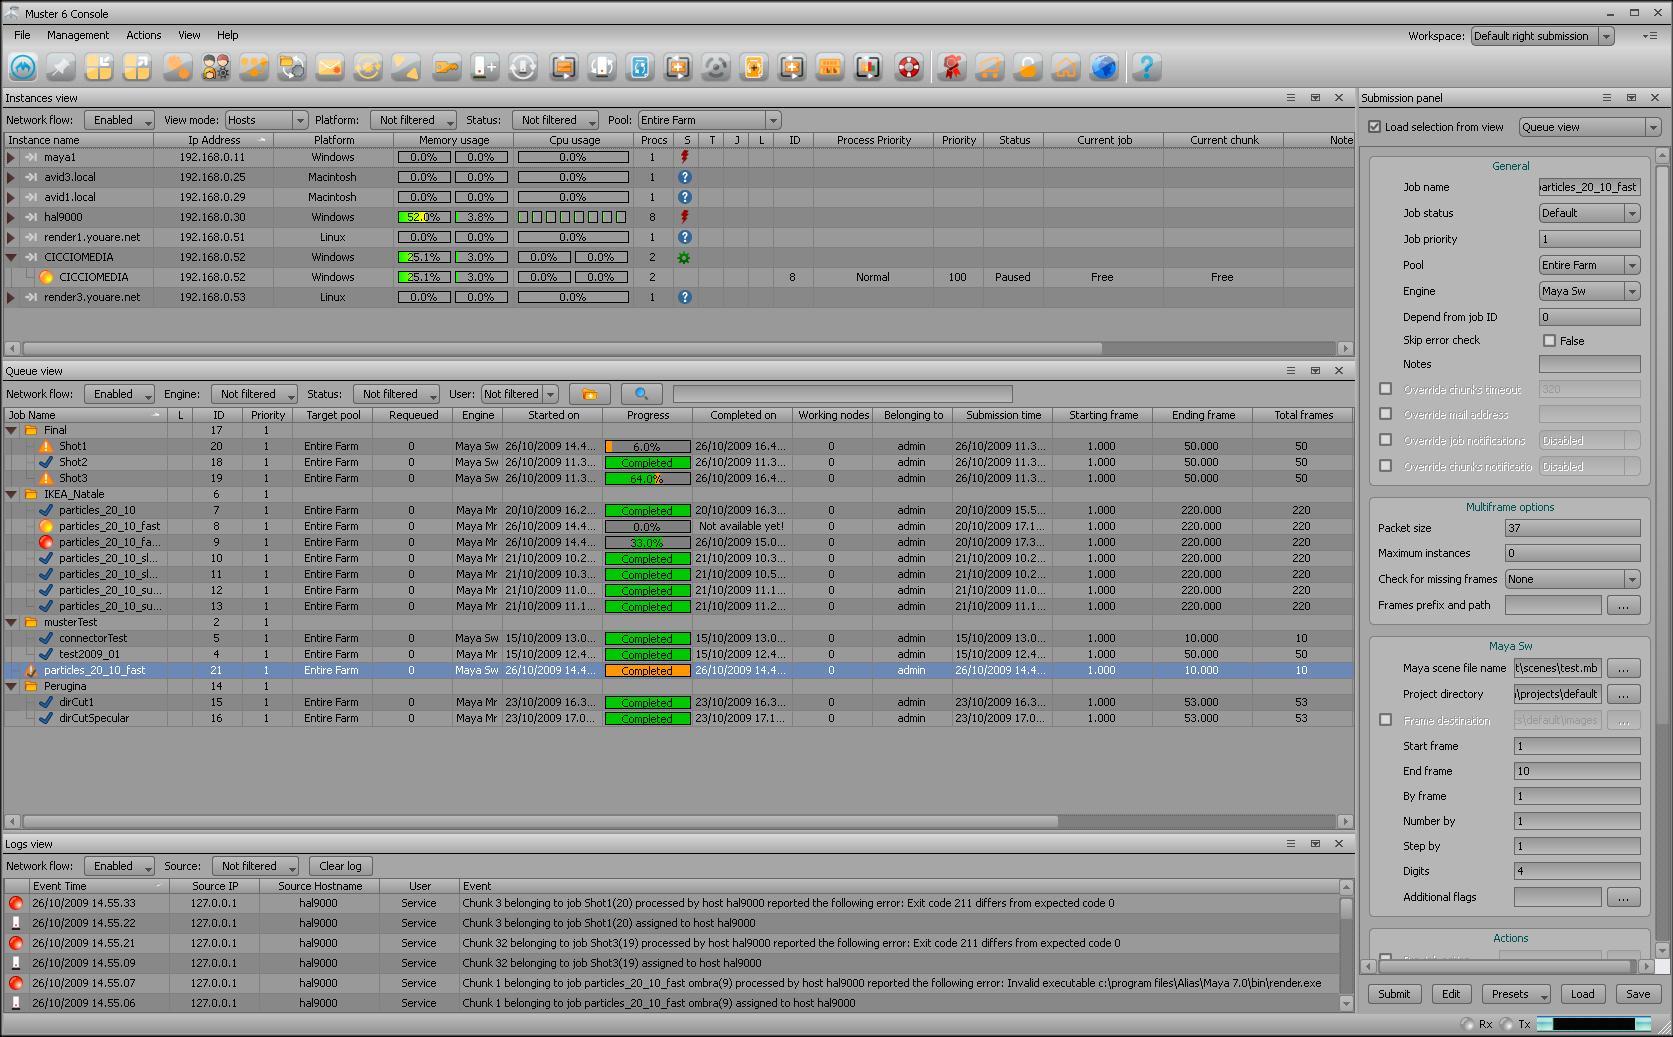The image size is (1673, 1037).
Task: Open the Help menu
Action: 228,35
